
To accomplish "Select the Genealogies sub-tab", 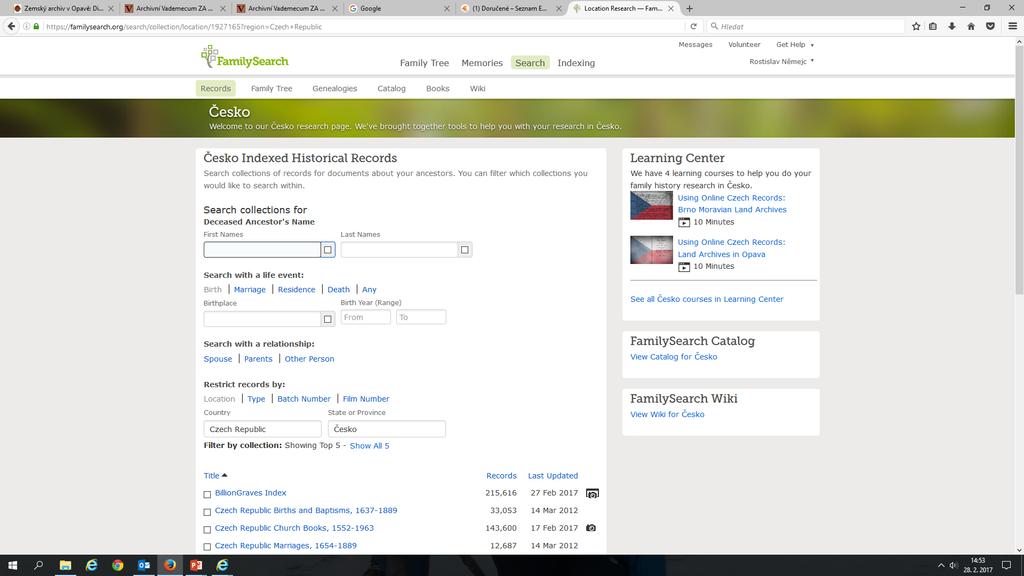I will (334, 88).
